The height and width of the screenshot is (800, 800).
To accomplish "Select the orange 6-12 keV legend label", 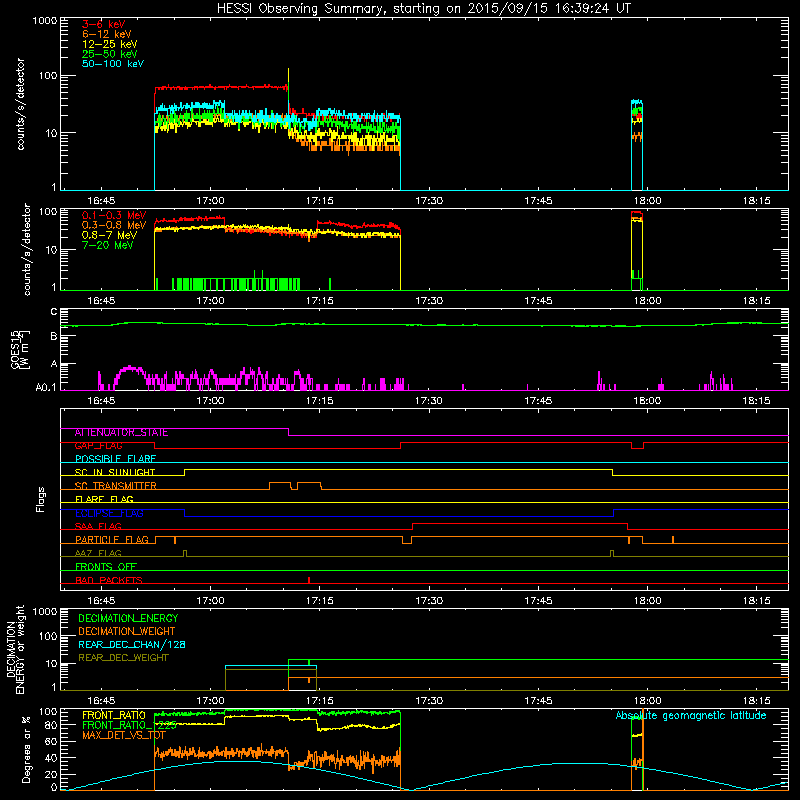I will (x=107, y=34).
